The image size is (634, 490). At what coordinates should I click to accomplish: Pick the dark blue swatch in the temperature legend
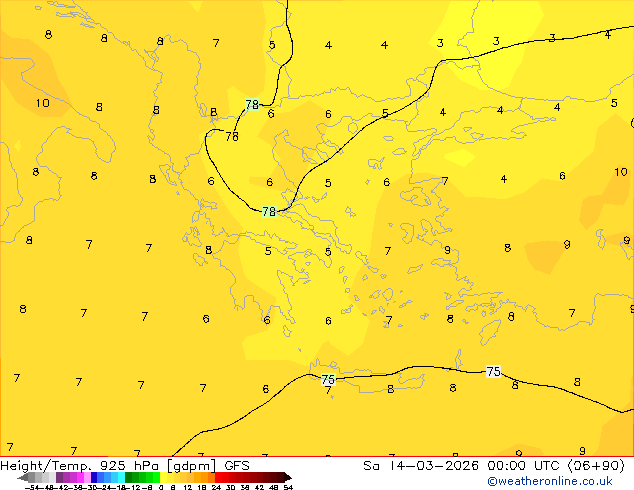coord(94,478)
